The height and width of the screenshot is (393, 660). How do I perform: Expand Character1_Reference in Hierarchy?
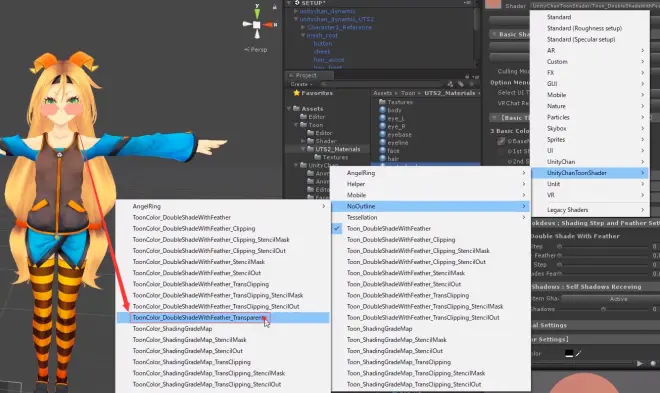303,27
